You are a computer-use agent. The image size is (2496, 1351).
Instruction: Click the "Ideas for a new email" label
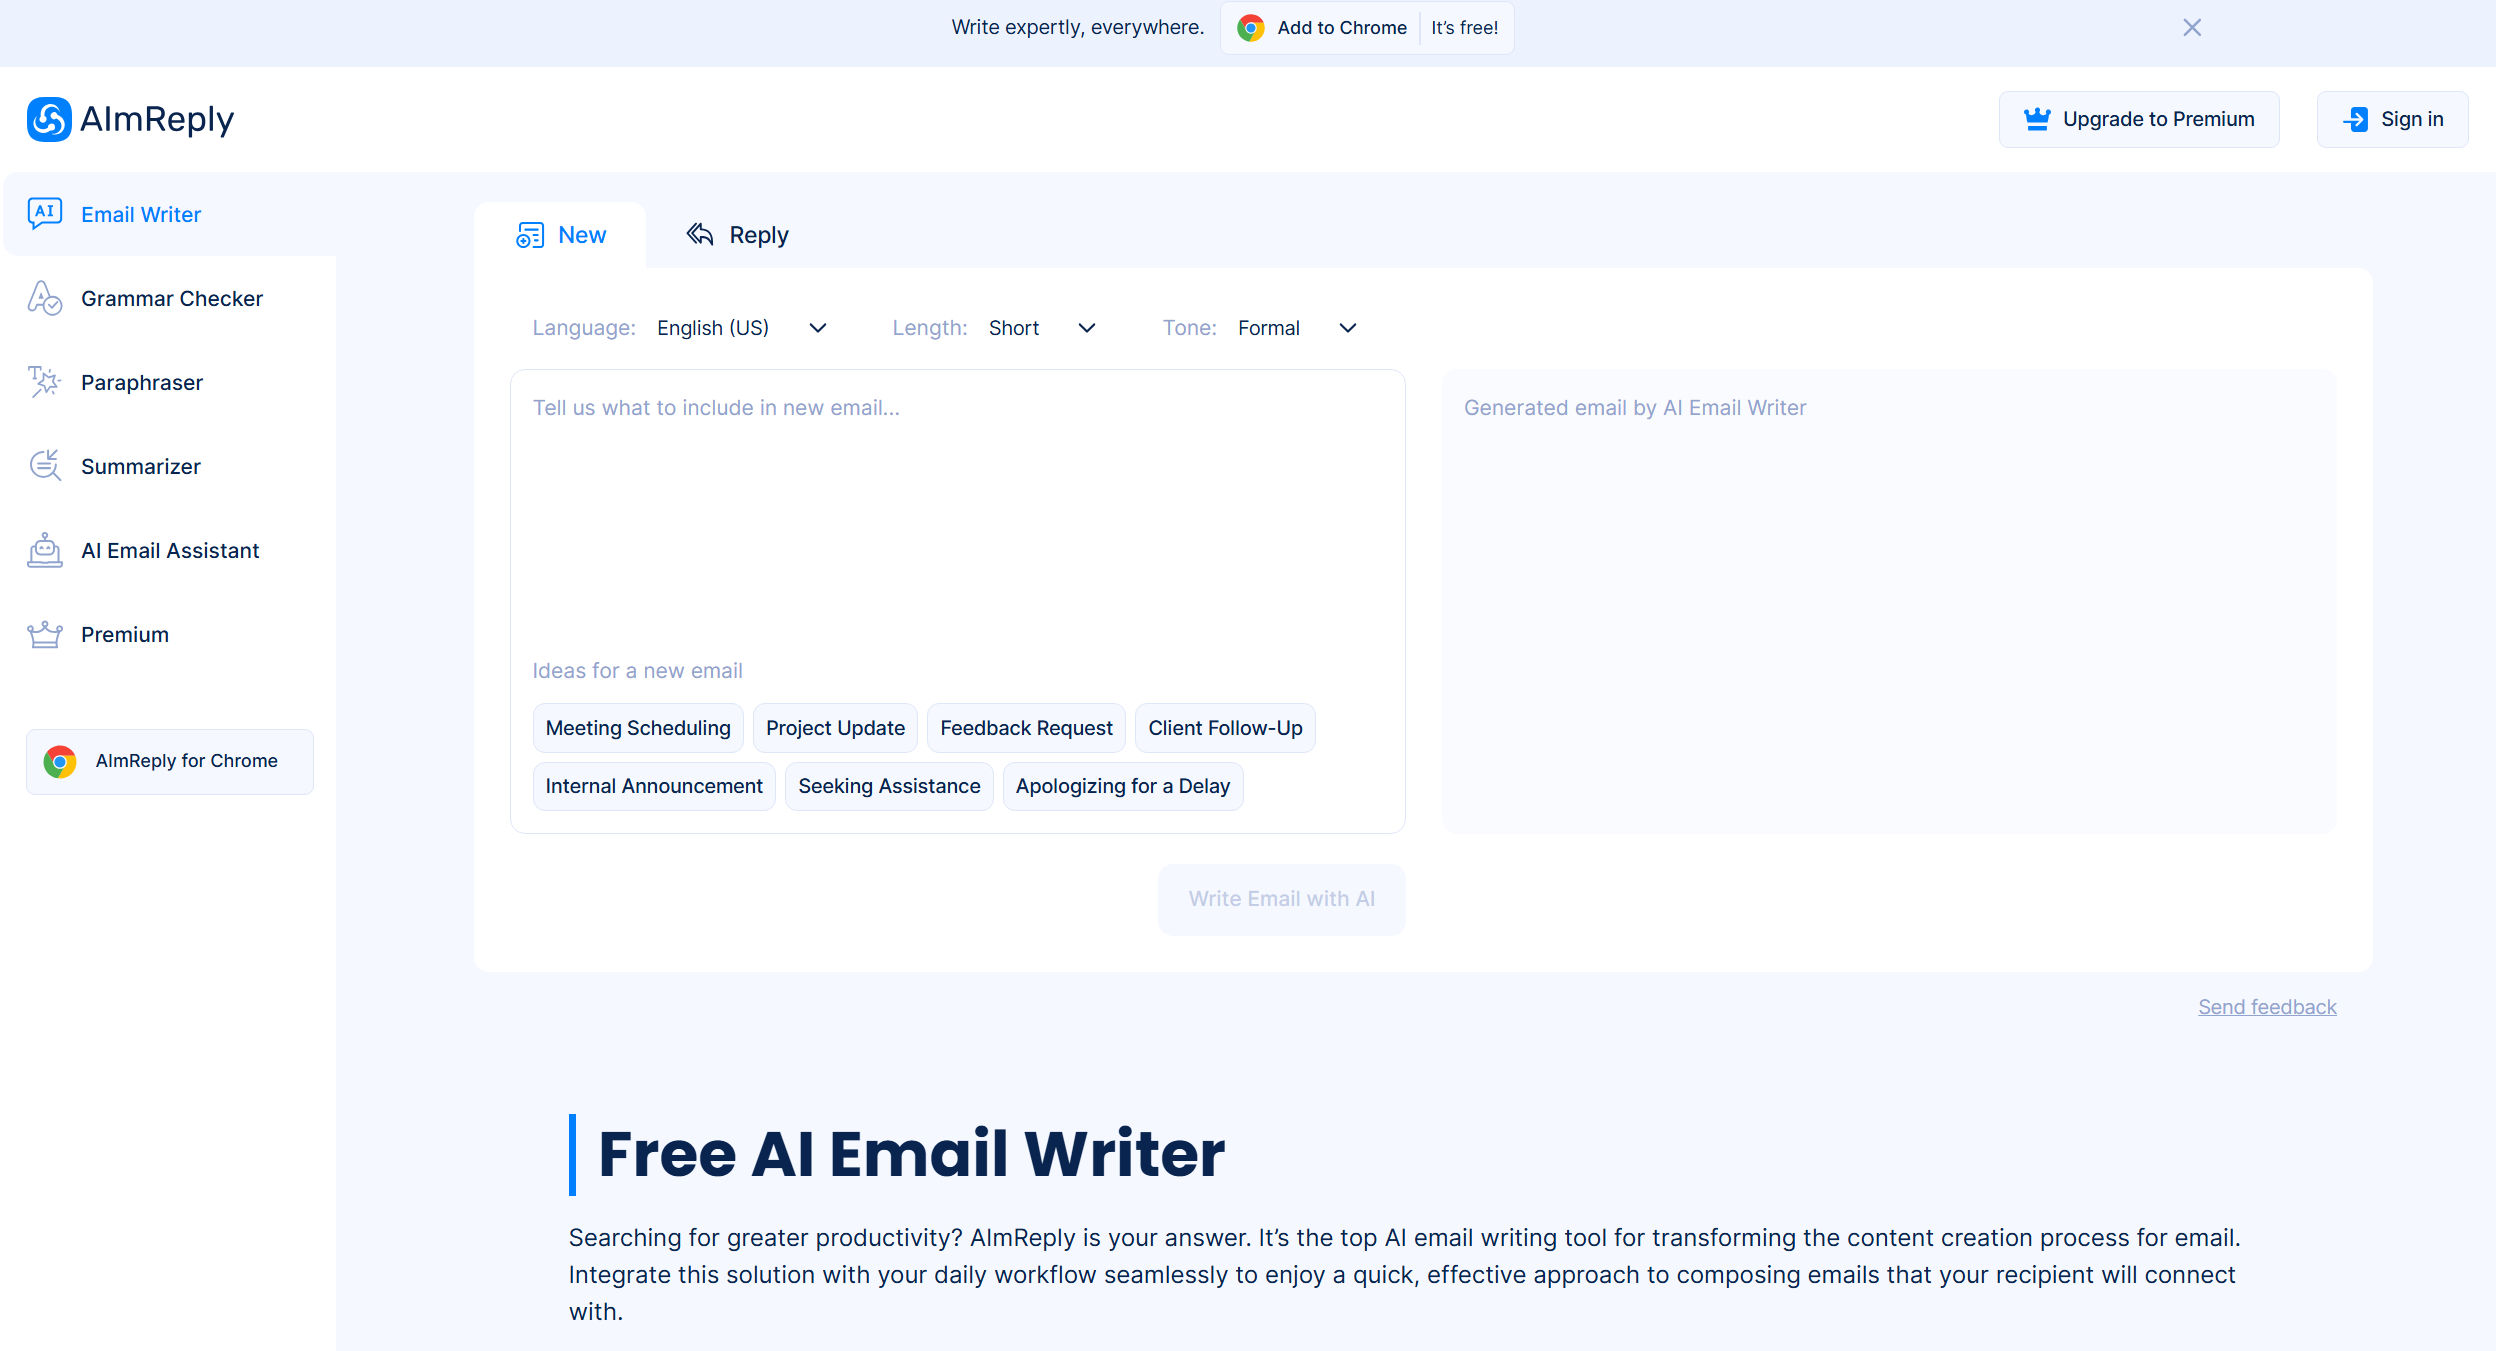(637, 671)
